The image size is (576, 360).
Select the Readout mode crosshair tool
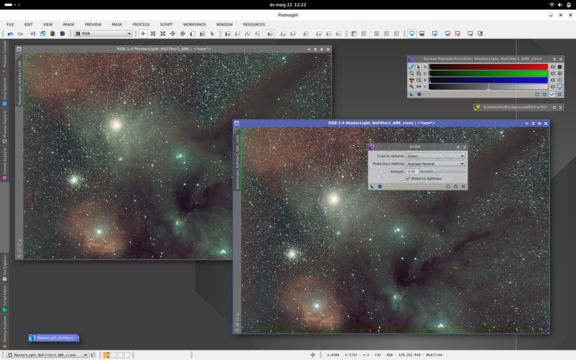[x=143, y=34]
